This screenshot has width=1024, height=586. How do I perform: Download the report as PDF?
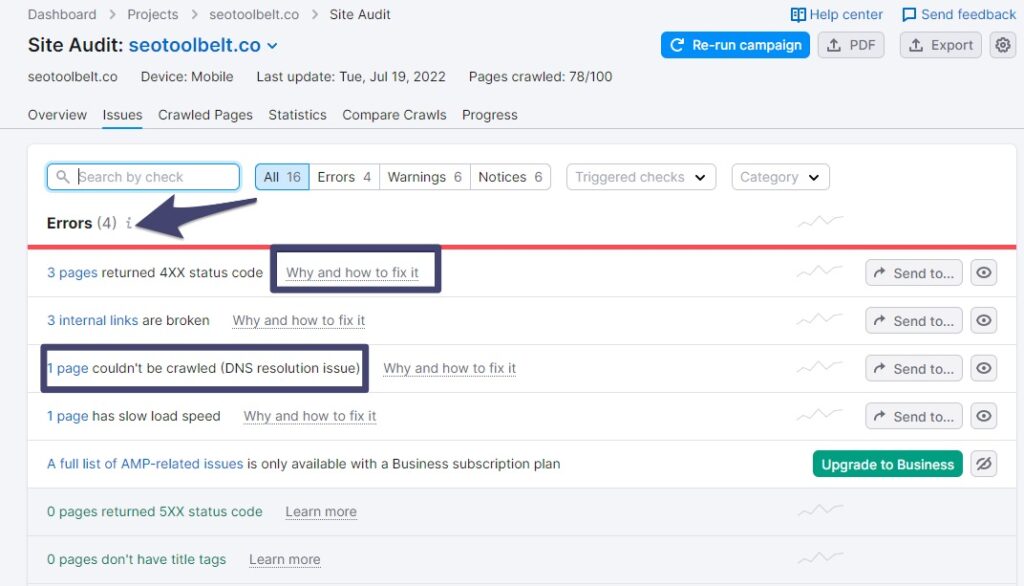(851, 45)
